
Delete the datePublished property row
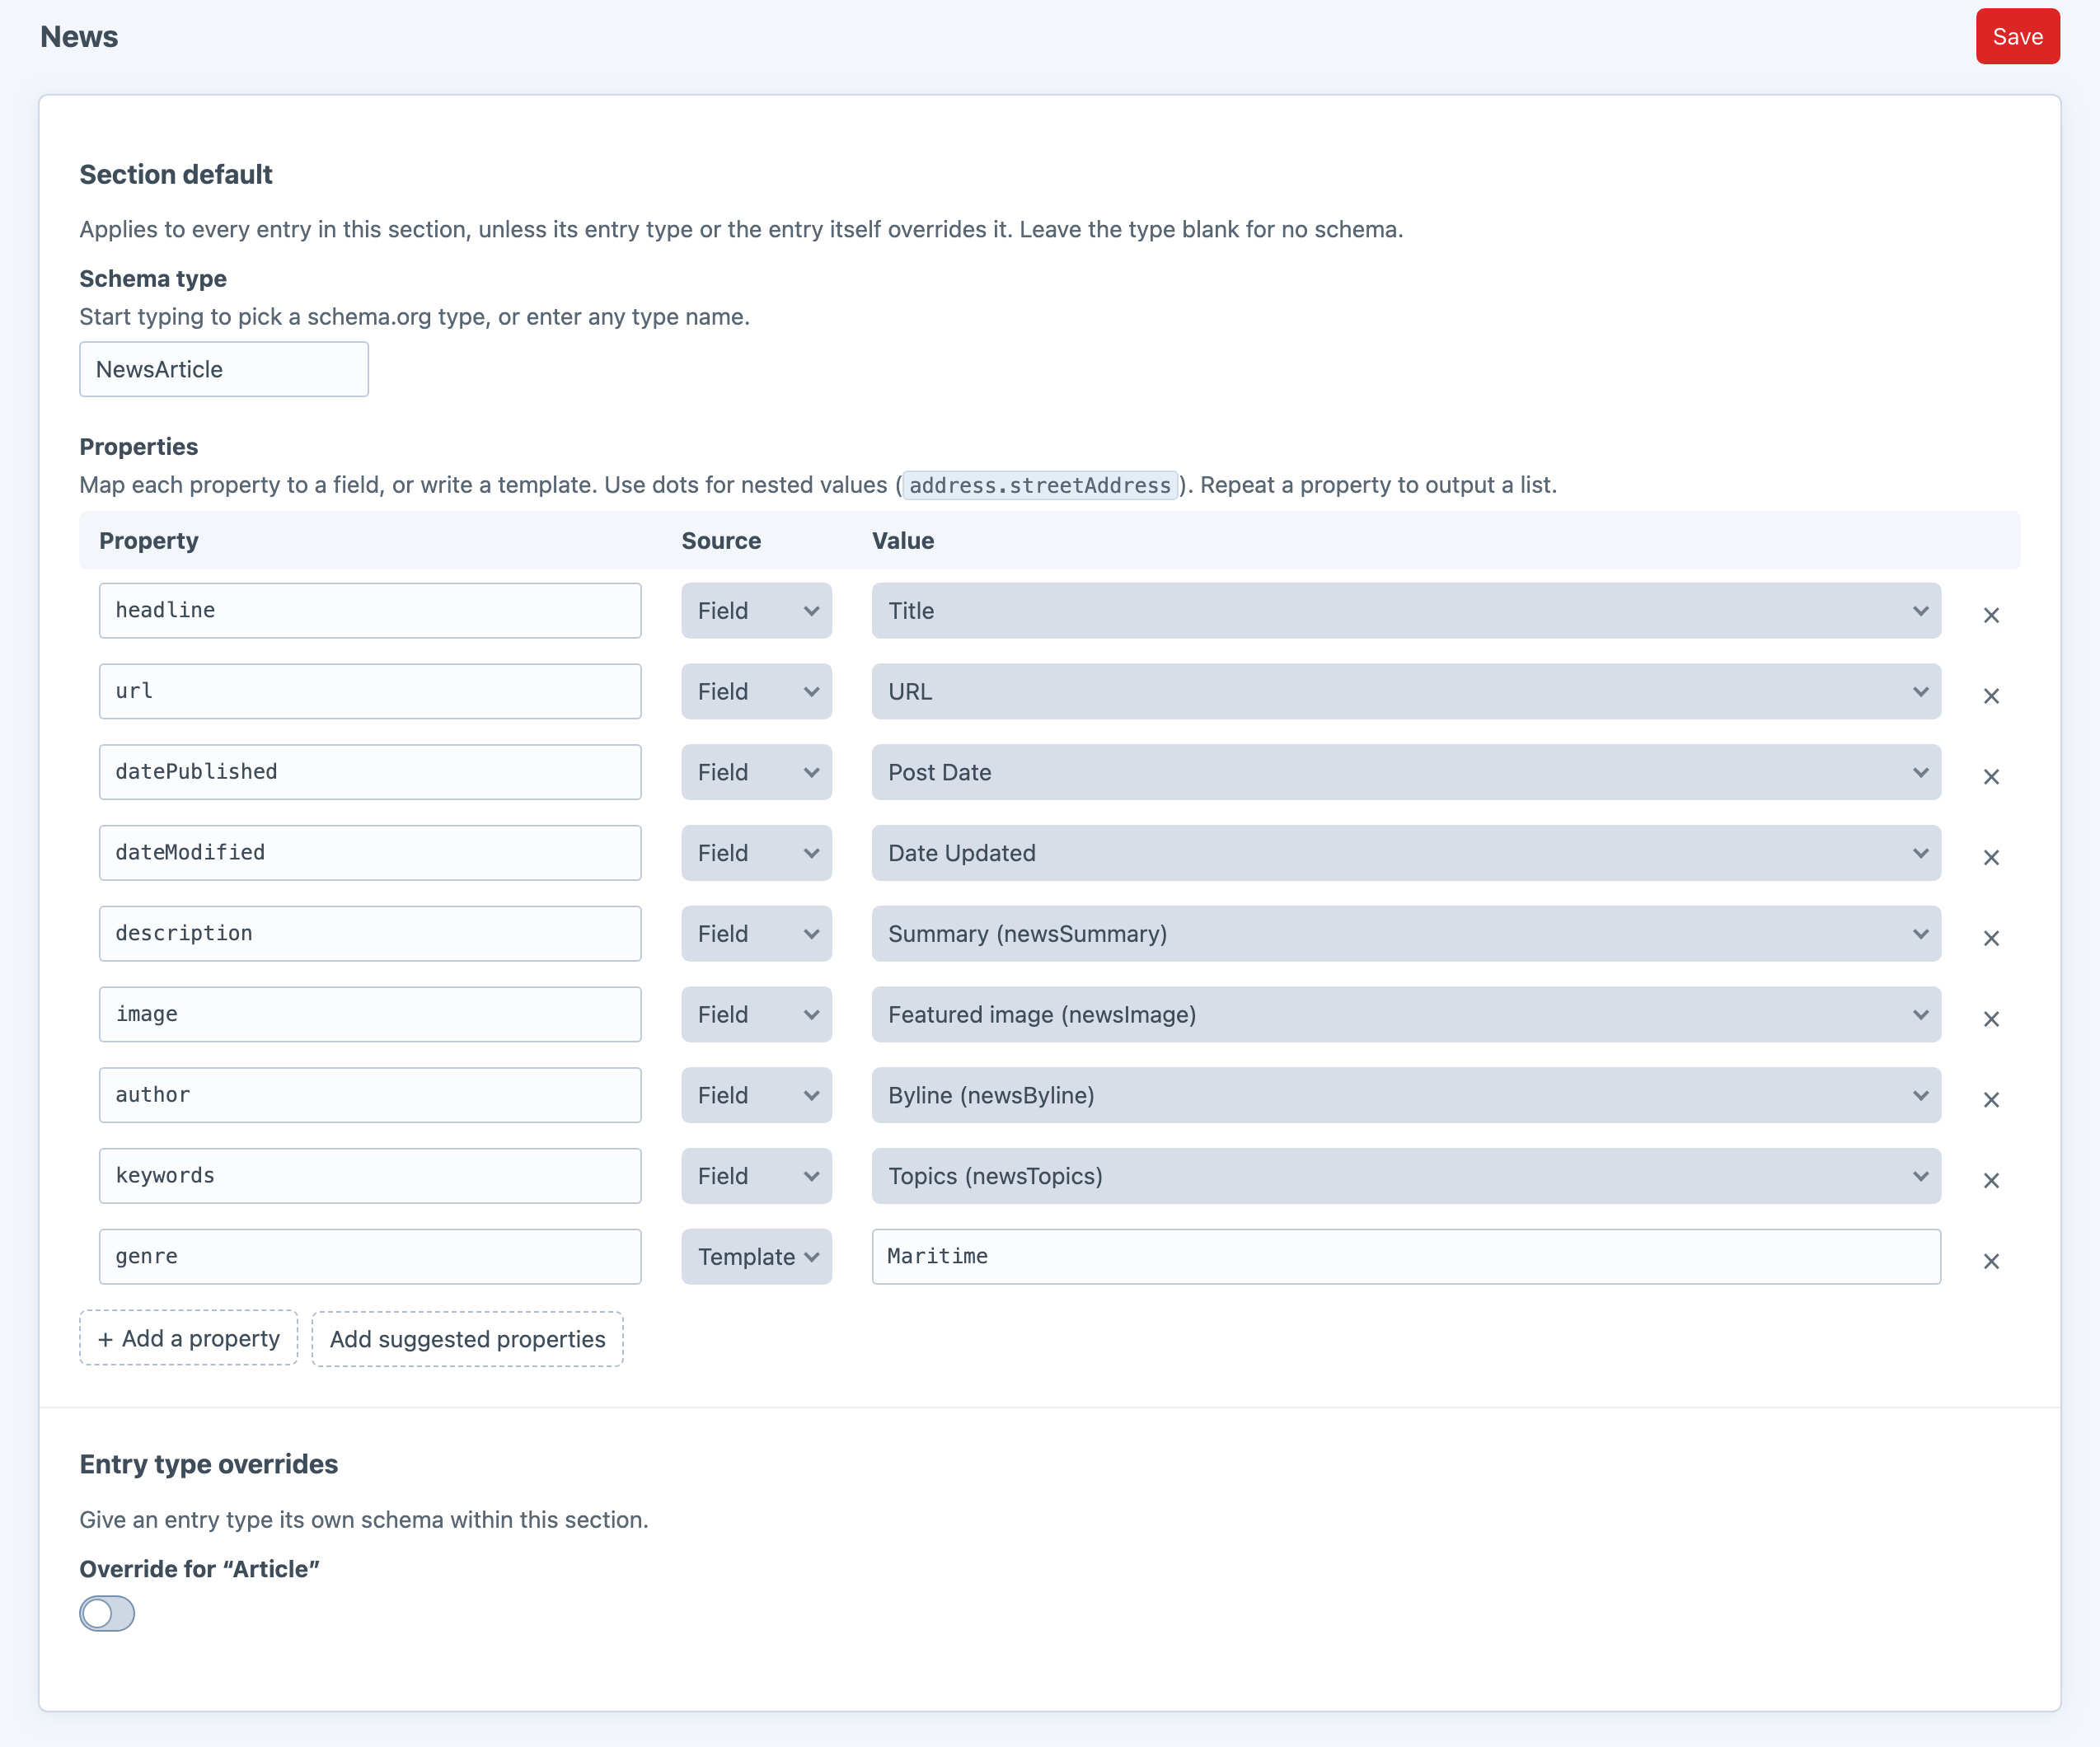[x=1991, y=777]
